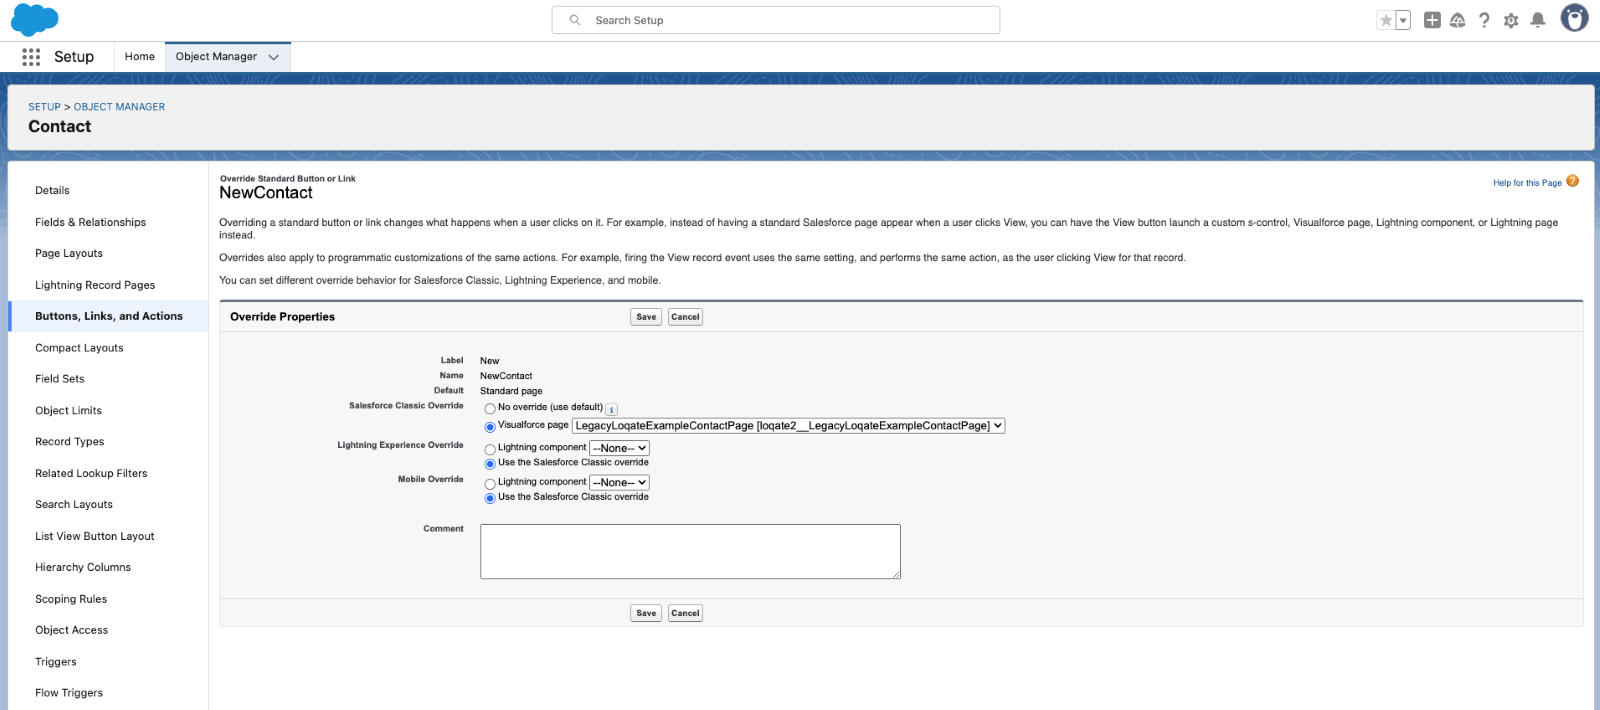Select Lightning component radio under Mobile Override
The width and height of the screenshot is (1600, 710).
(x=490, y=484)
